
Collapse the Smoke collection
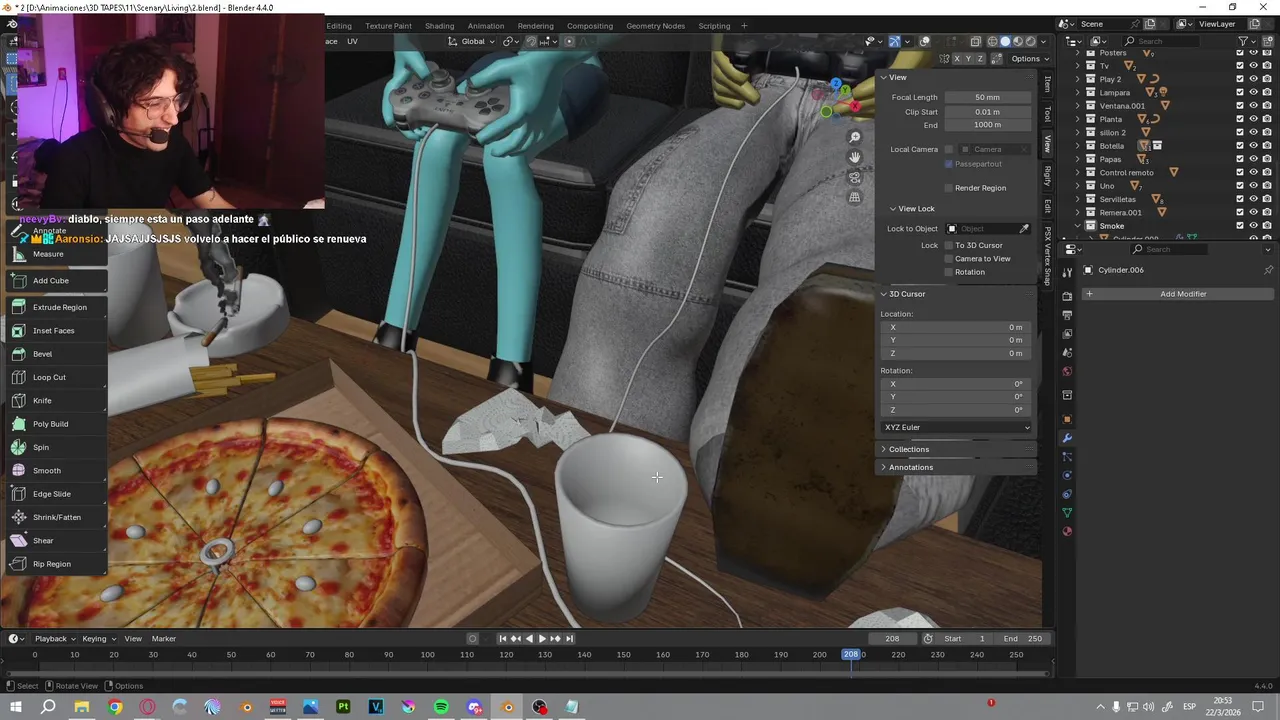coord(1078,226)
